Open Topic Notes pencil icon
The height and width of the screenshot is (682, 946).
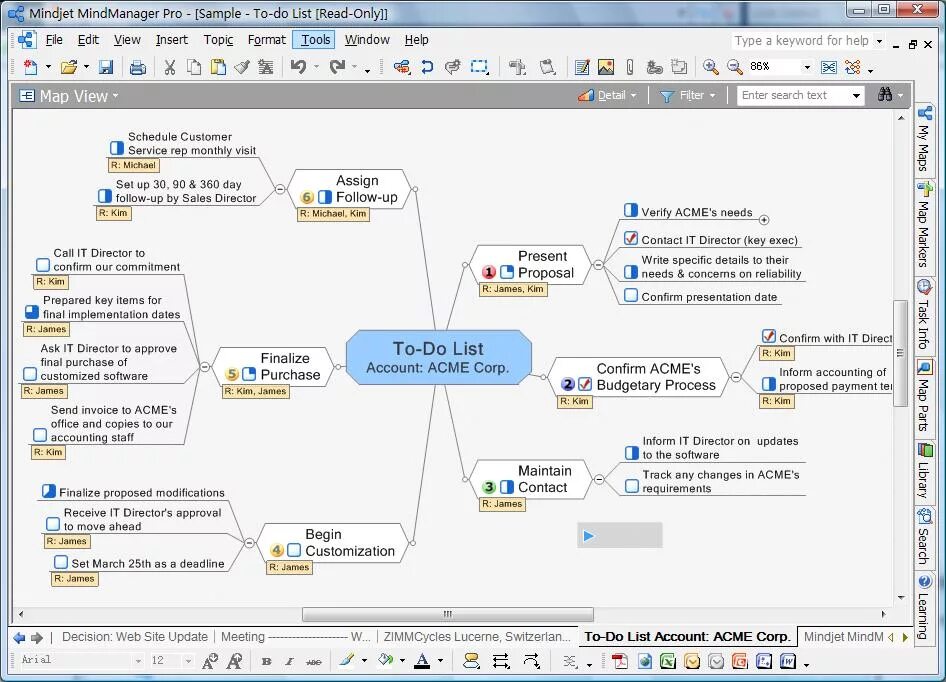582,67
